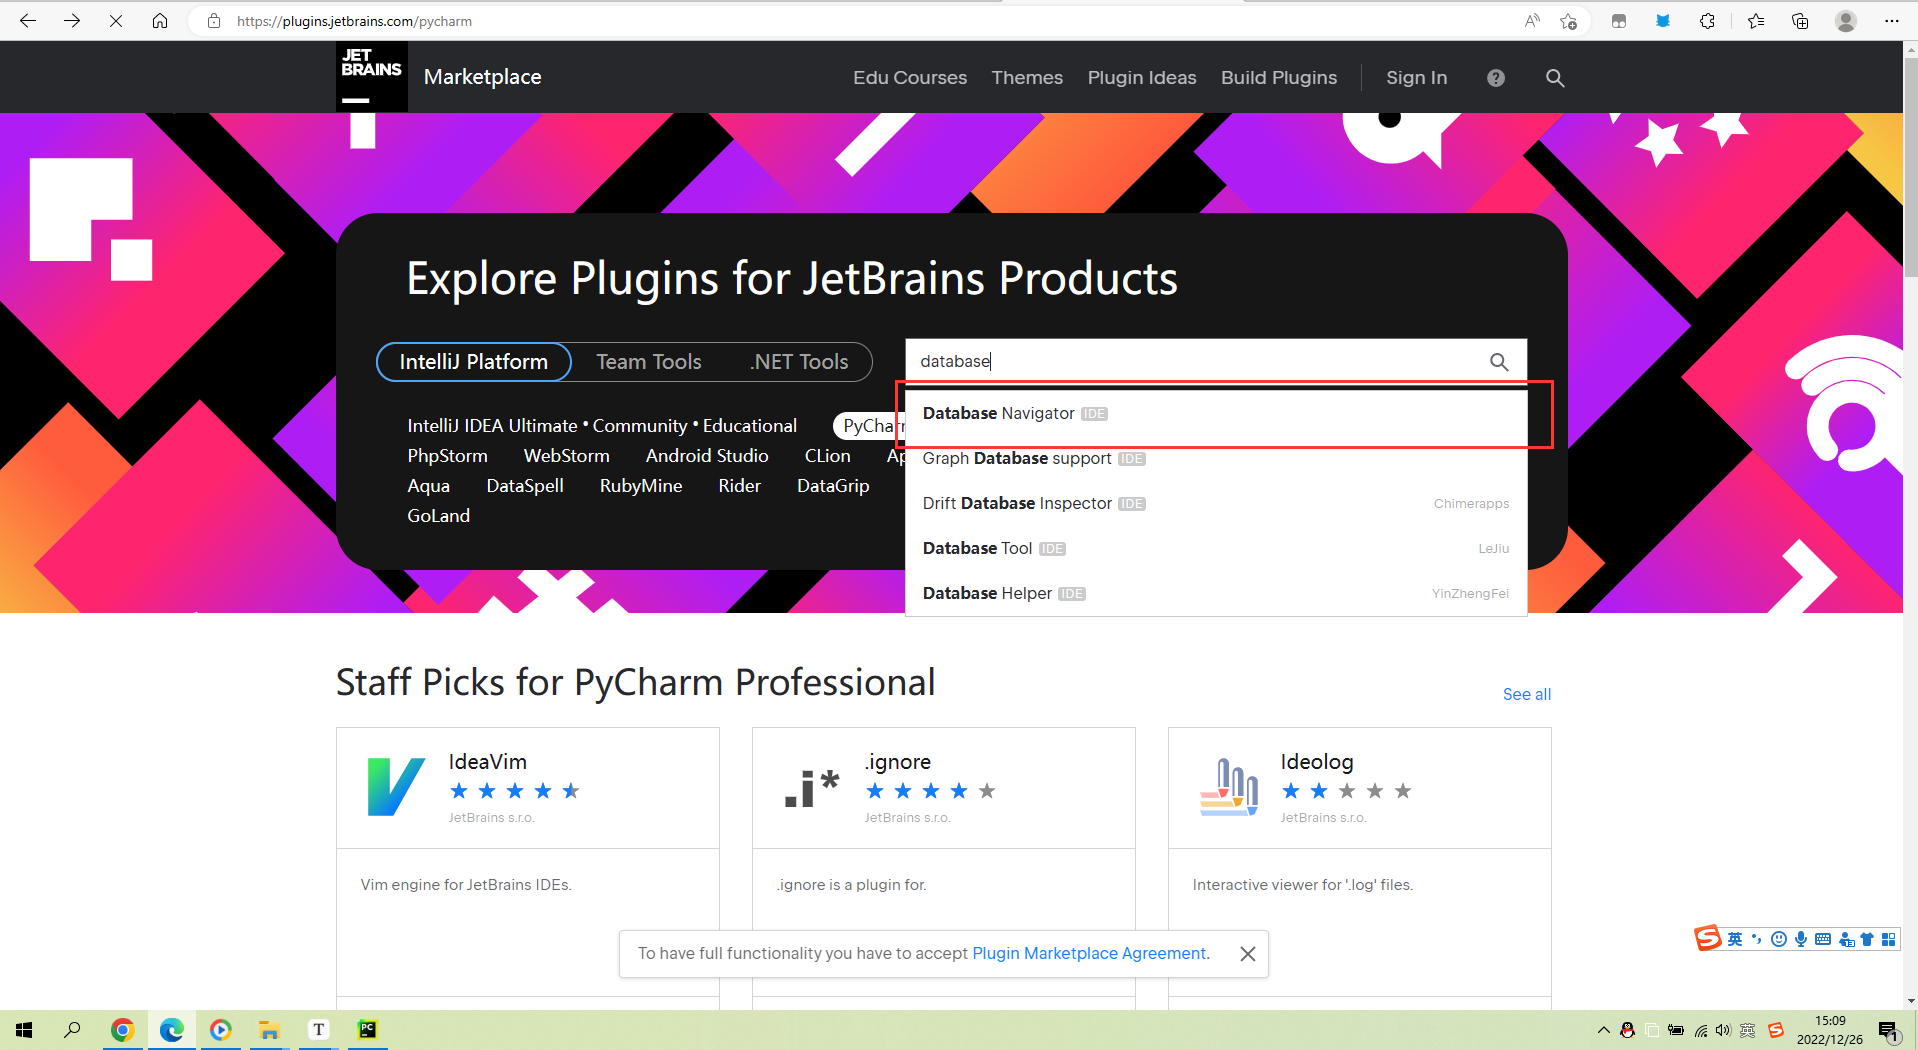Image resolution: width=1918 pixels, height=1050 pixels.
Task: Click Sign In
Action: tap(1416, 78)
